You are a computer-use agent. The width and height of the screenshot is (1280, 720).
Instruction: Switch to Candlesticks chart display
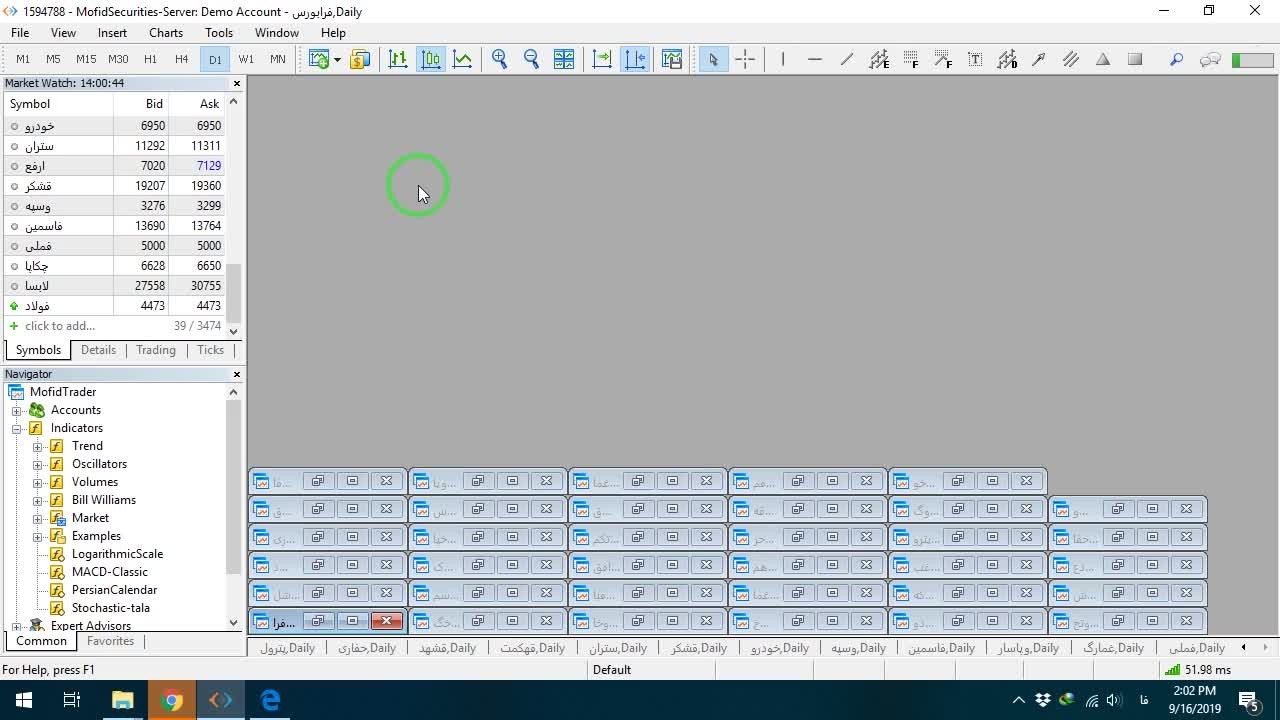[x=431, y=59]
